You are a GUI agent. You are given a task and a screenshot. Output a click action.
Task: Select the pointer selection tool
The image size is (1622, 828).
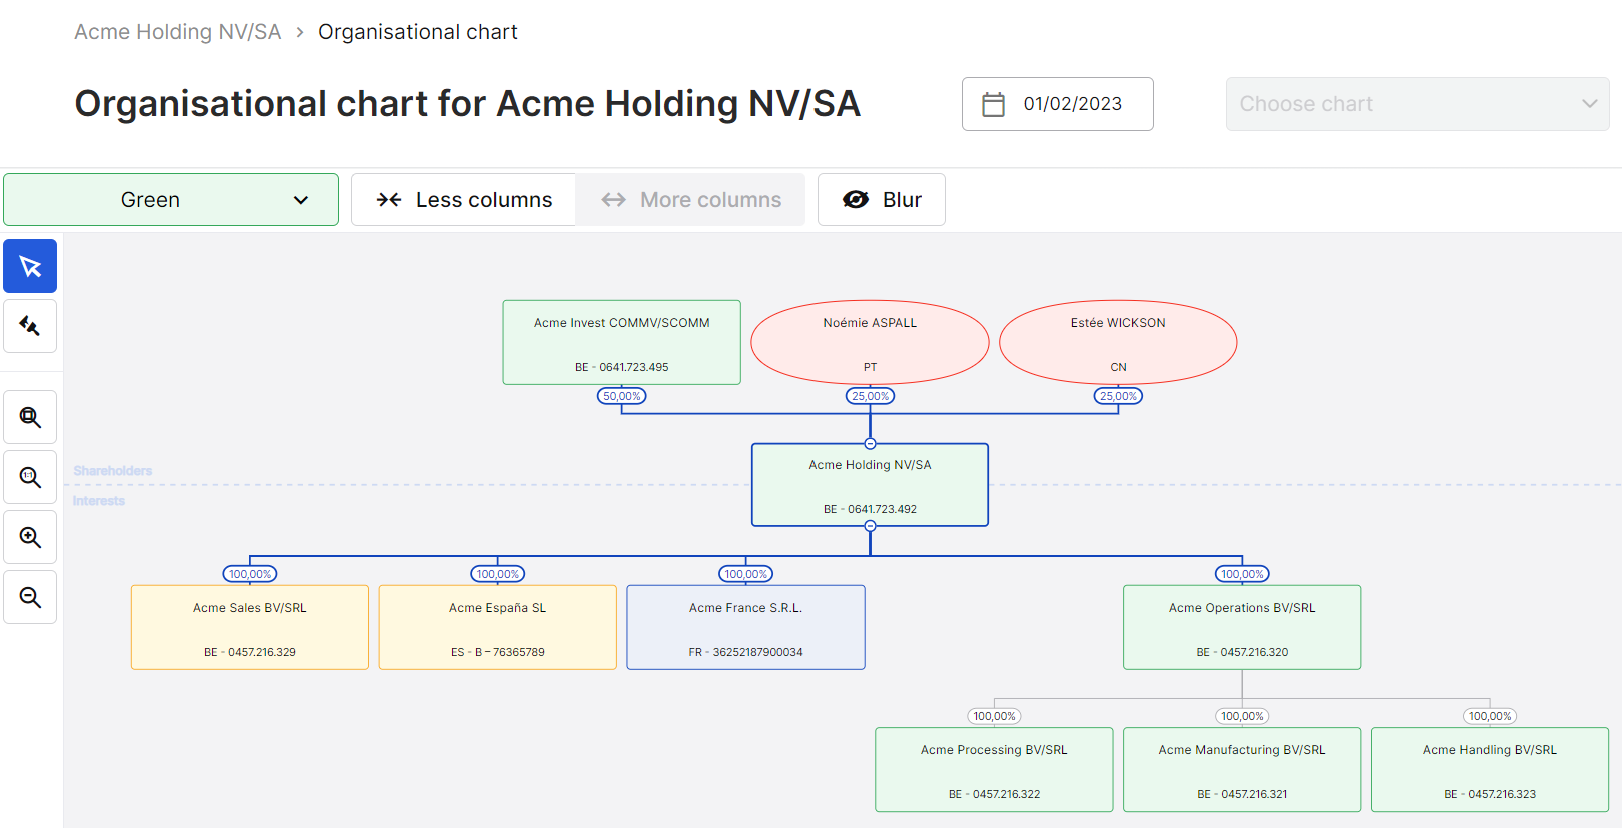(x=29, y=266)
